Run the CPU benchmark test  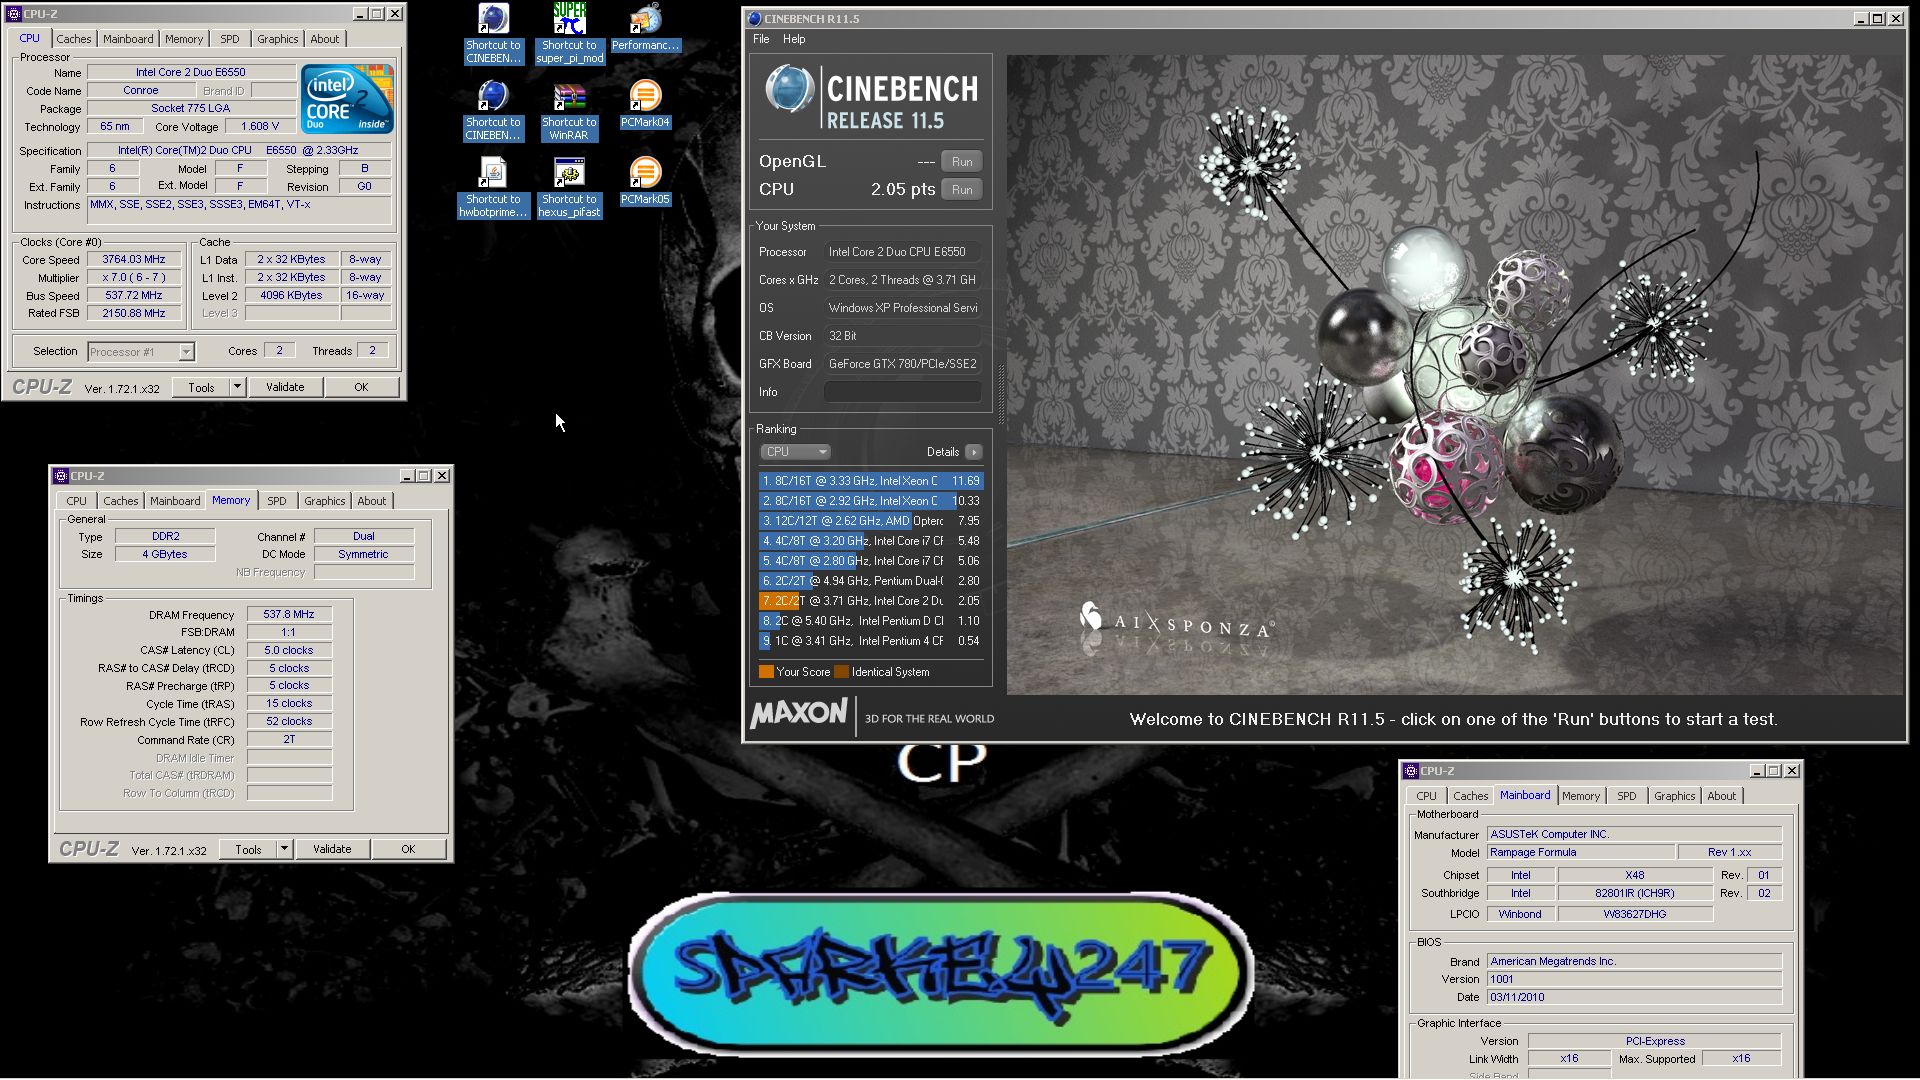(x=962, y=189)
